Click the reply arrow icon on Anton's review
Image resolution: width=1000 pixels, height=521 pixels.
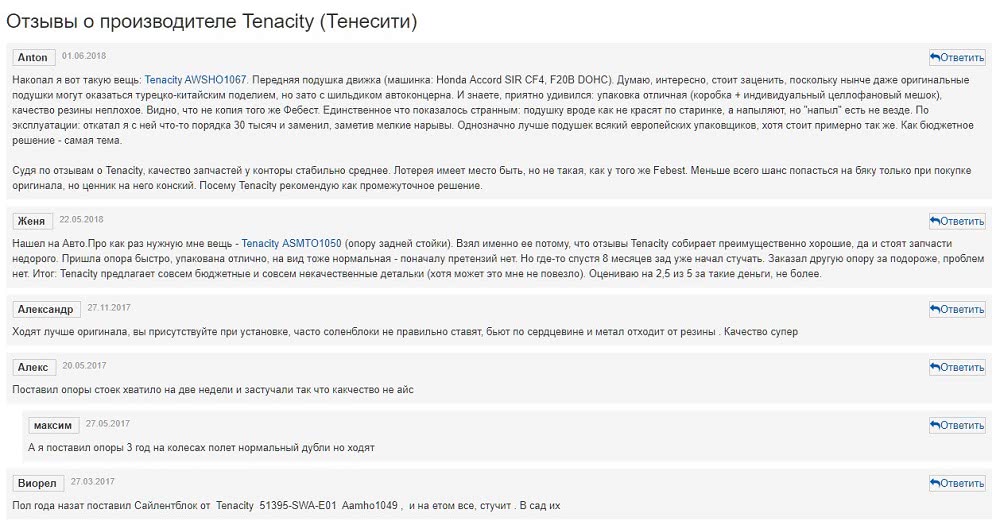point(935,57)
